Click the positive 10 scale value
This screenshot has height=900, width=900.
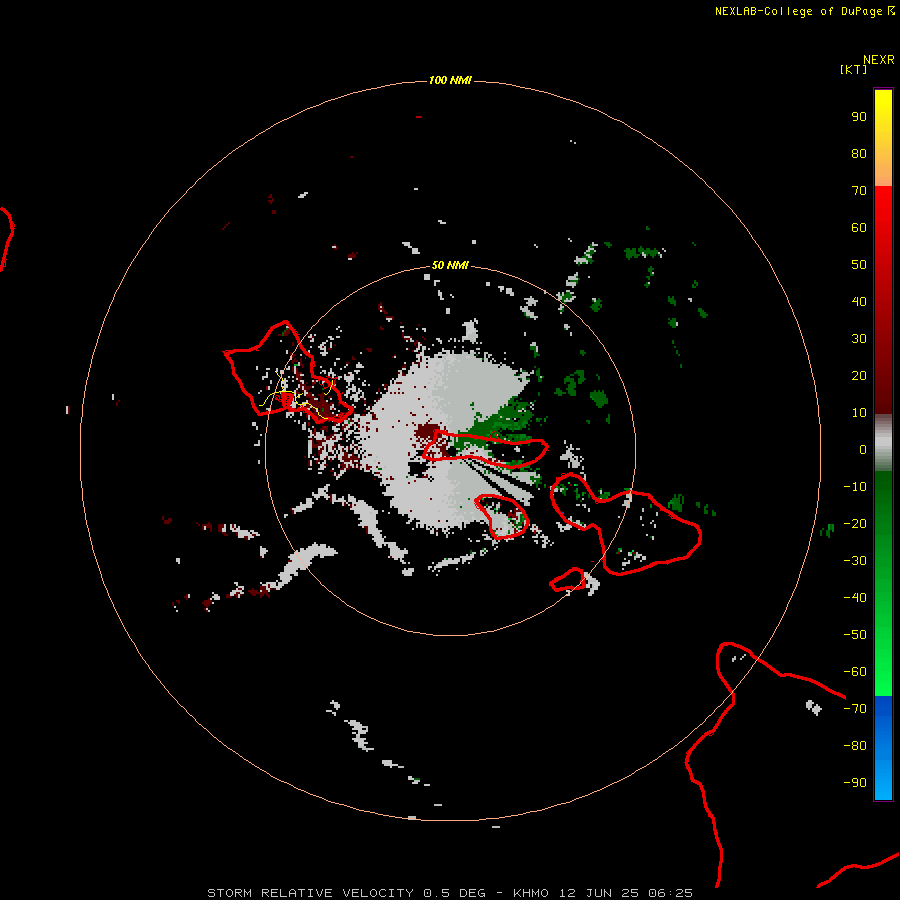[859, 413]
